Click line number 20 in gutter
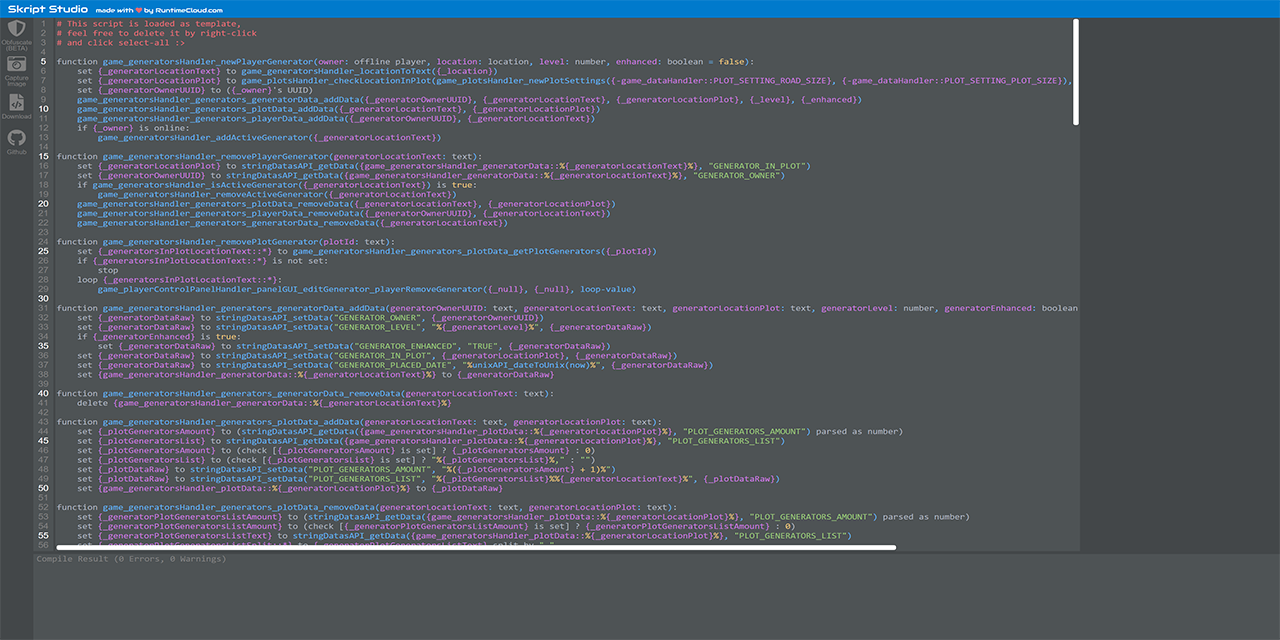1280x640 pixels. click(43, 204)
